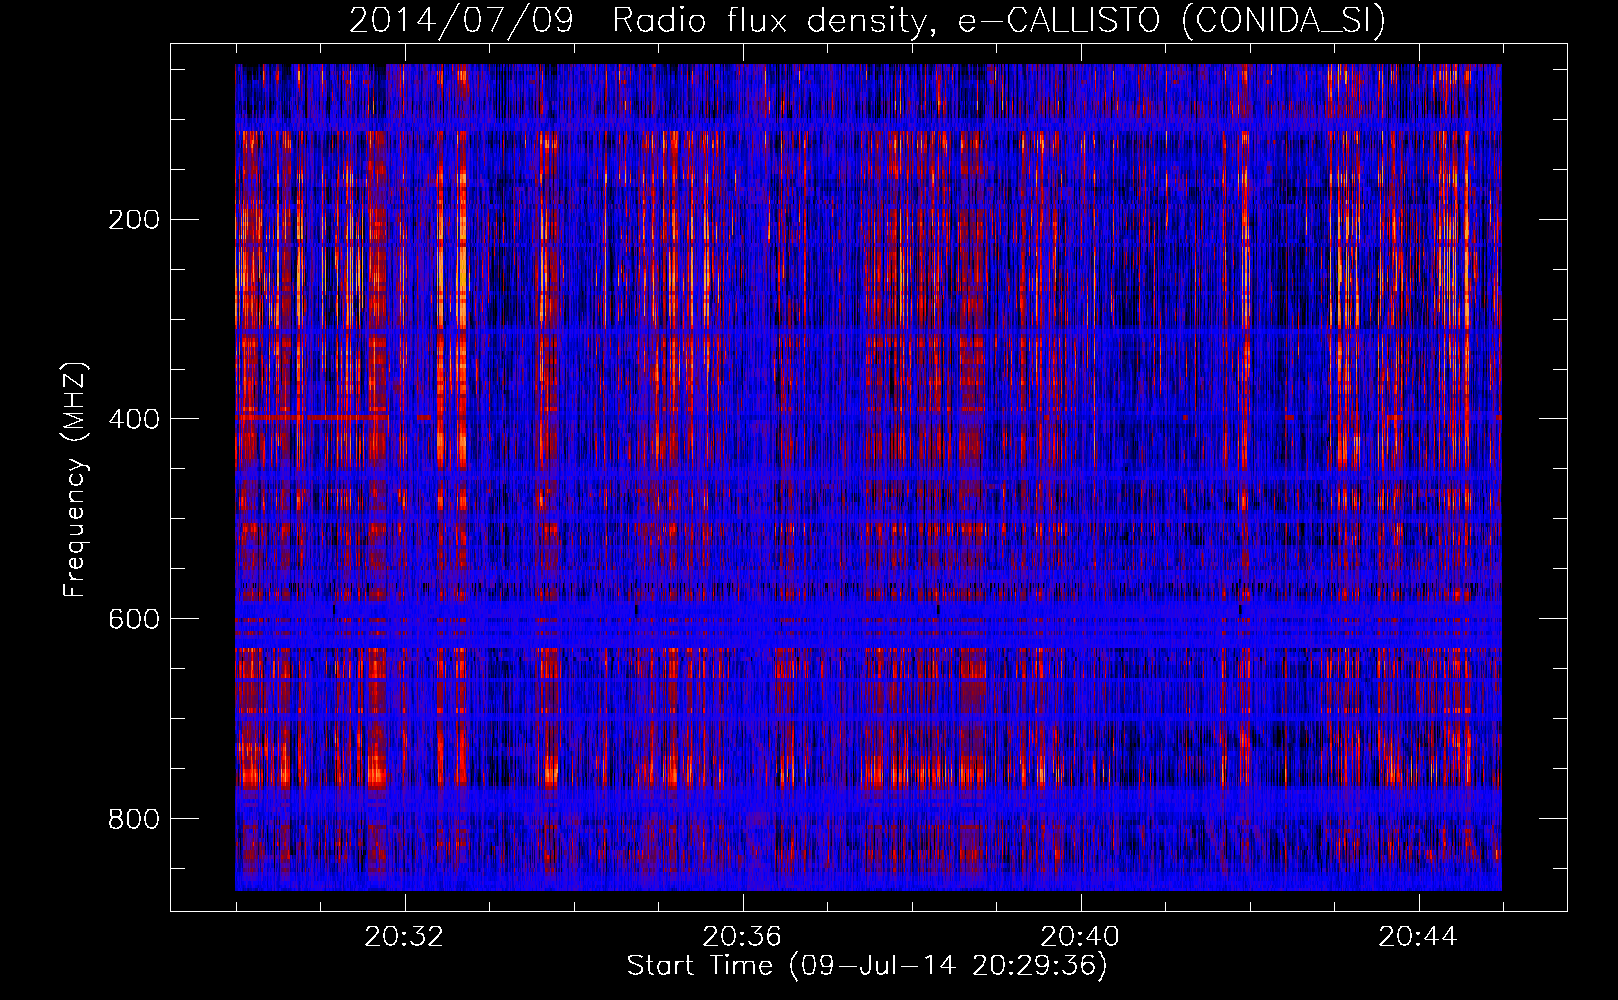The height and width of the screenshot is (1000, 1618).
Task: Click the 20:36 time tick label
Action: [x=742, y=937]
